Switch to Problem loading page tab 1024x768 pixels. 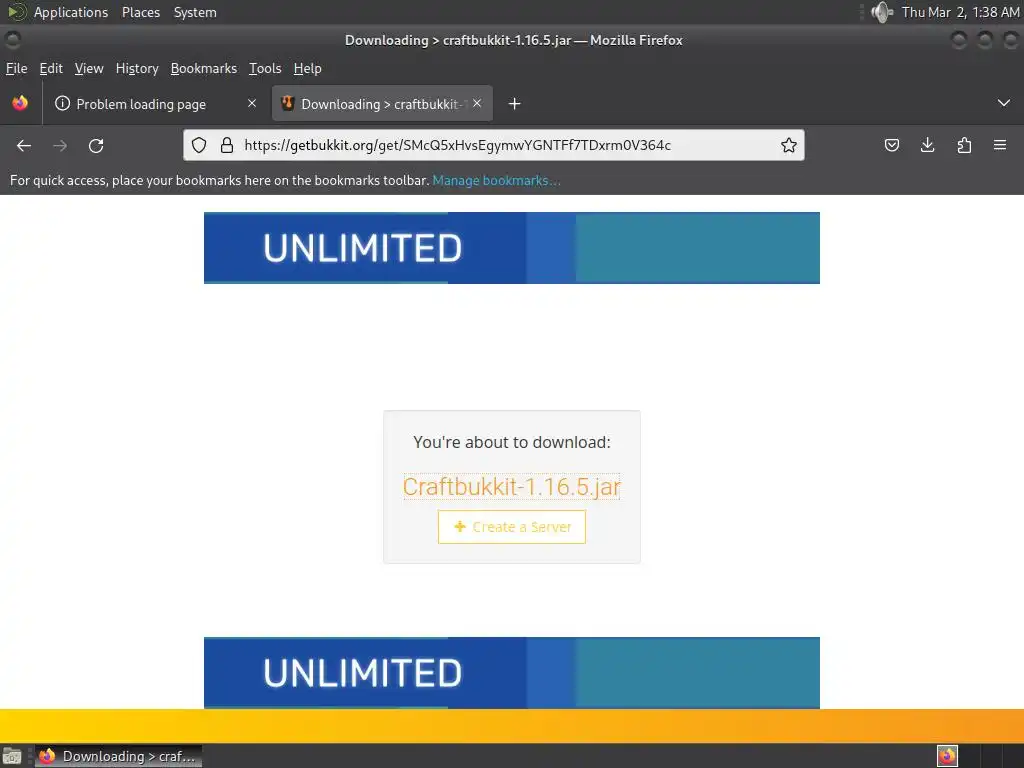tap(155, 104)
